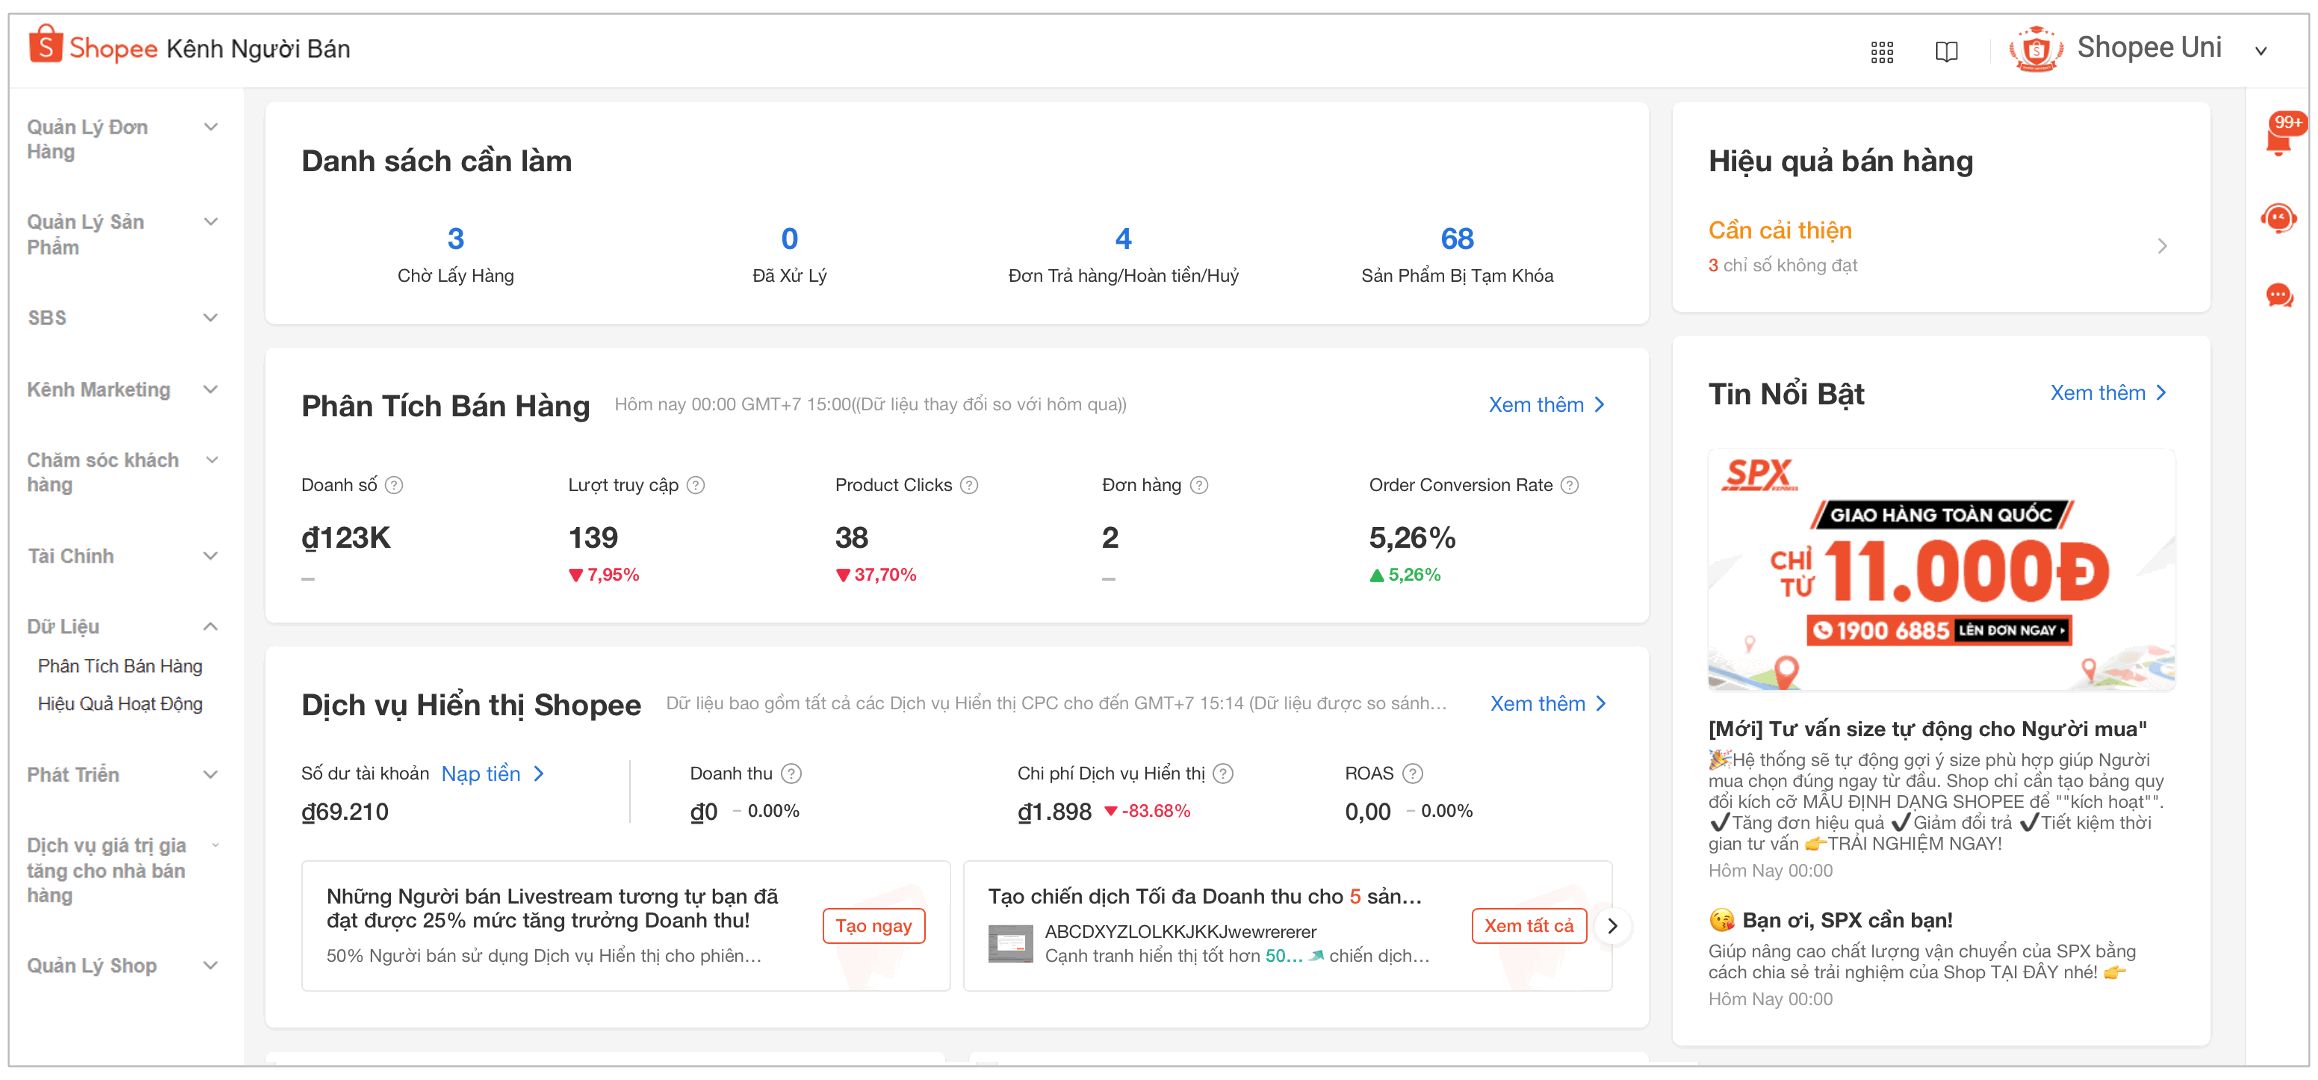Click info icon beside ROAS
The width and height of the screenshot is (2318, 1080).
pos(1412,773)
